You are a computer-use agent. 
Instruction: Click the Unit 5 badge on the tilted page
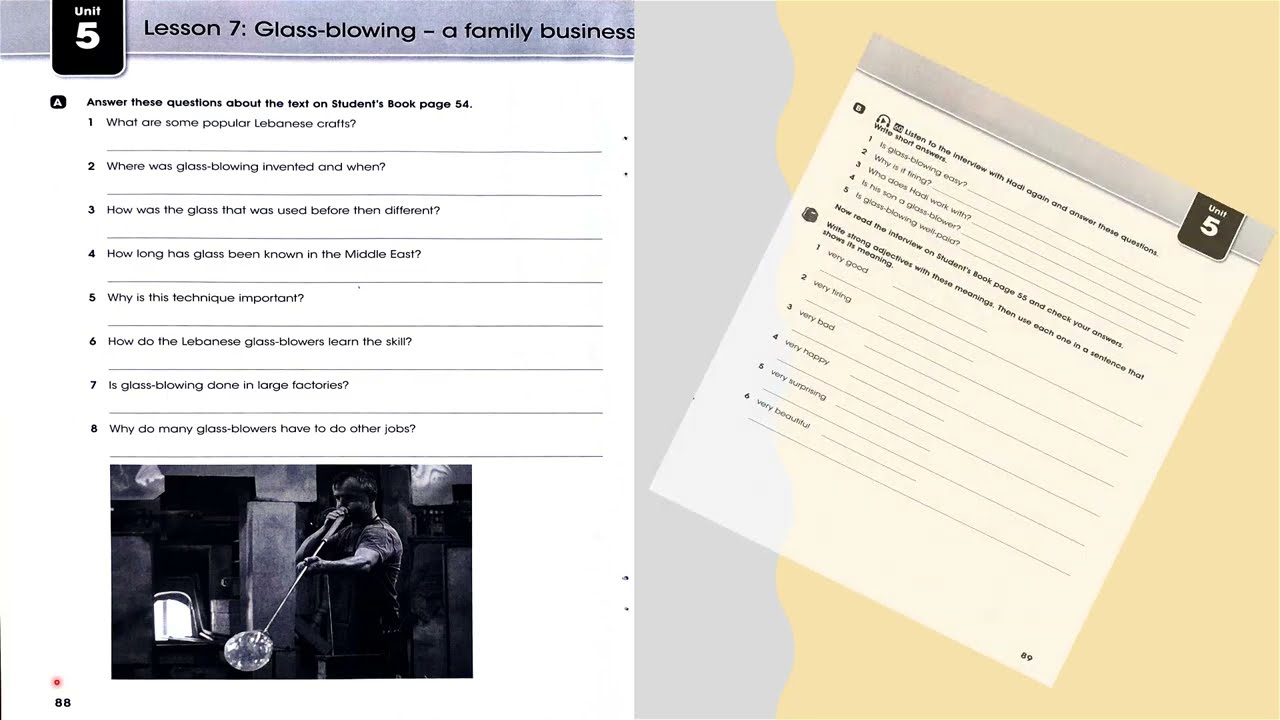tap(1211, 226)
